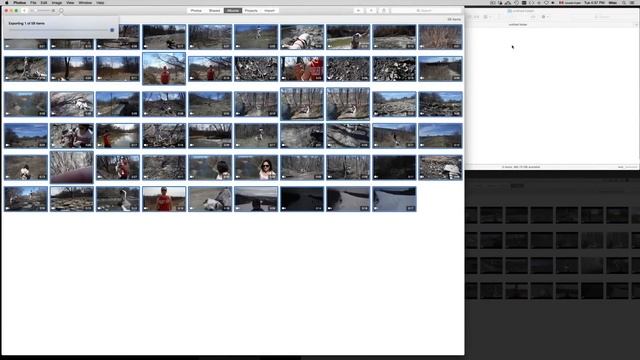640x360 pixels.
Task: Select the finger-covered lens enlarged thumbnail
Action: (x=71, y=167)
